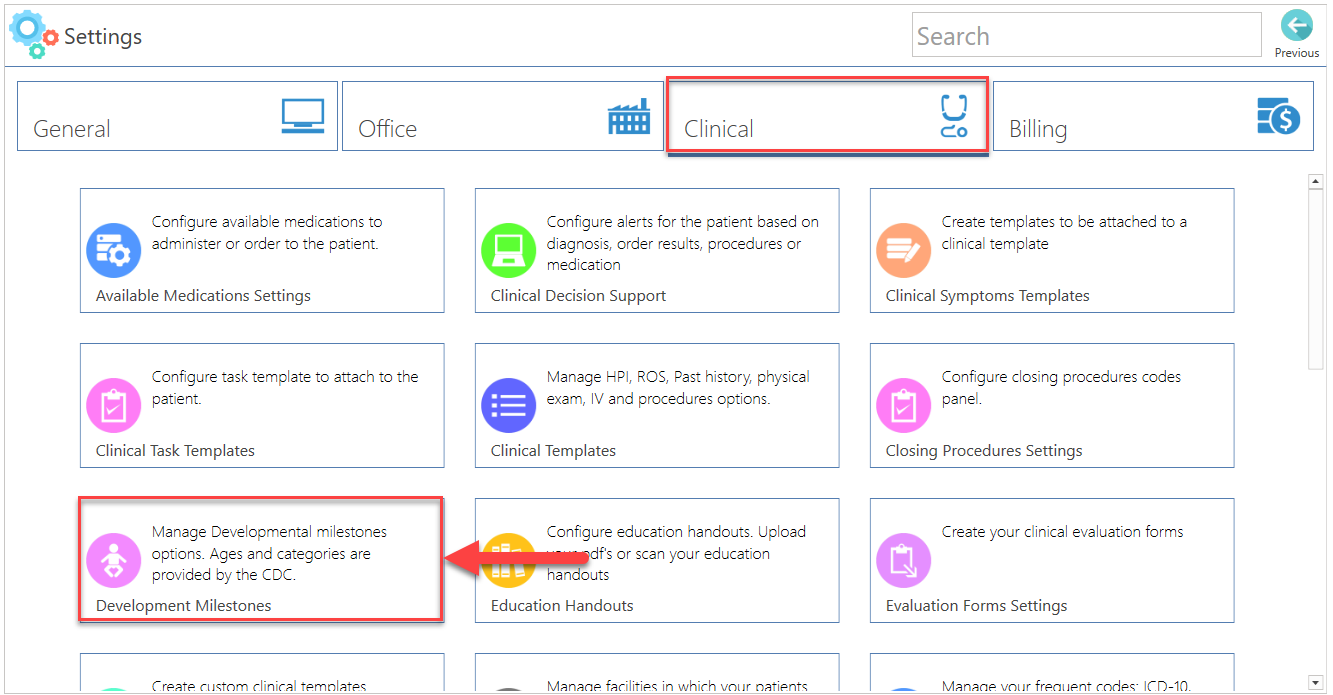Switch to the Office tab
This screenshot has height=695, width=1333.
(x=502, y=116)
